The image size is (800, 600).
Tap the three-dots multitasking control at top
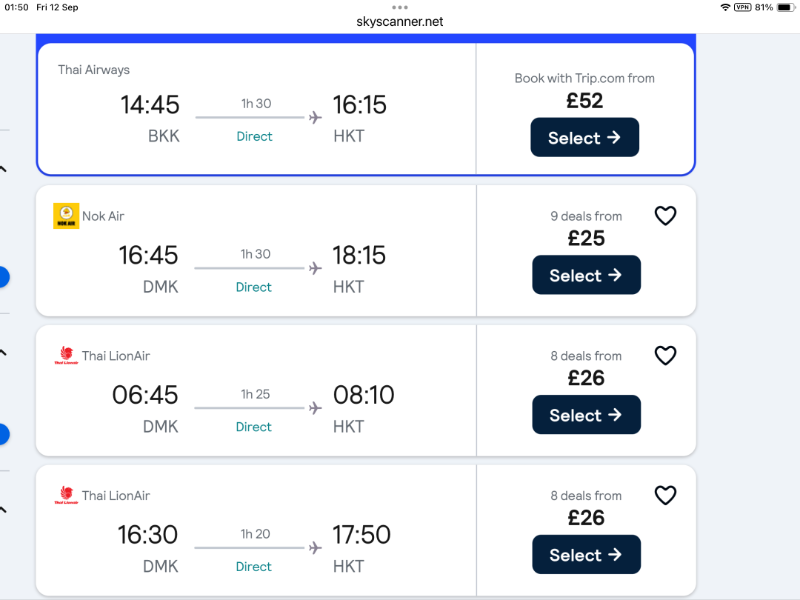click(x=400, y=7)
